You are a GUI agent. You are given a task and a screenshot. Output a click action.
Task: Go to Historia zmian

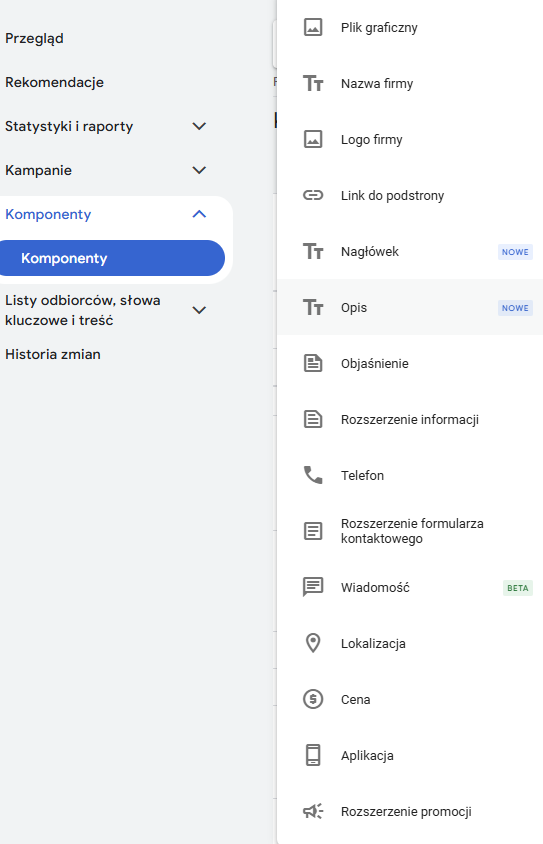tap(53, 354)
